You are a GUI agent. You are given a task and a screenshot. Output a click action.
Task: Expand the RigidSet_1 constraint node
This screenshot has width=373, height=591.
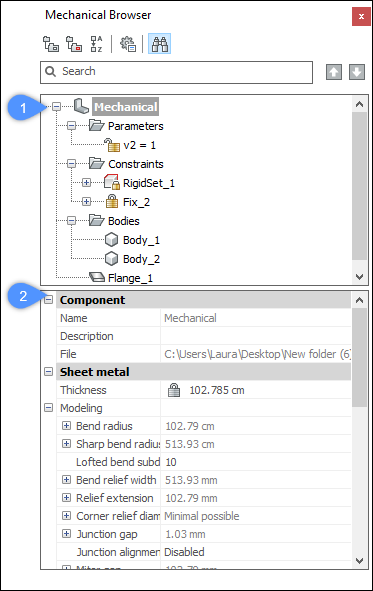click(x=86, y=183)
